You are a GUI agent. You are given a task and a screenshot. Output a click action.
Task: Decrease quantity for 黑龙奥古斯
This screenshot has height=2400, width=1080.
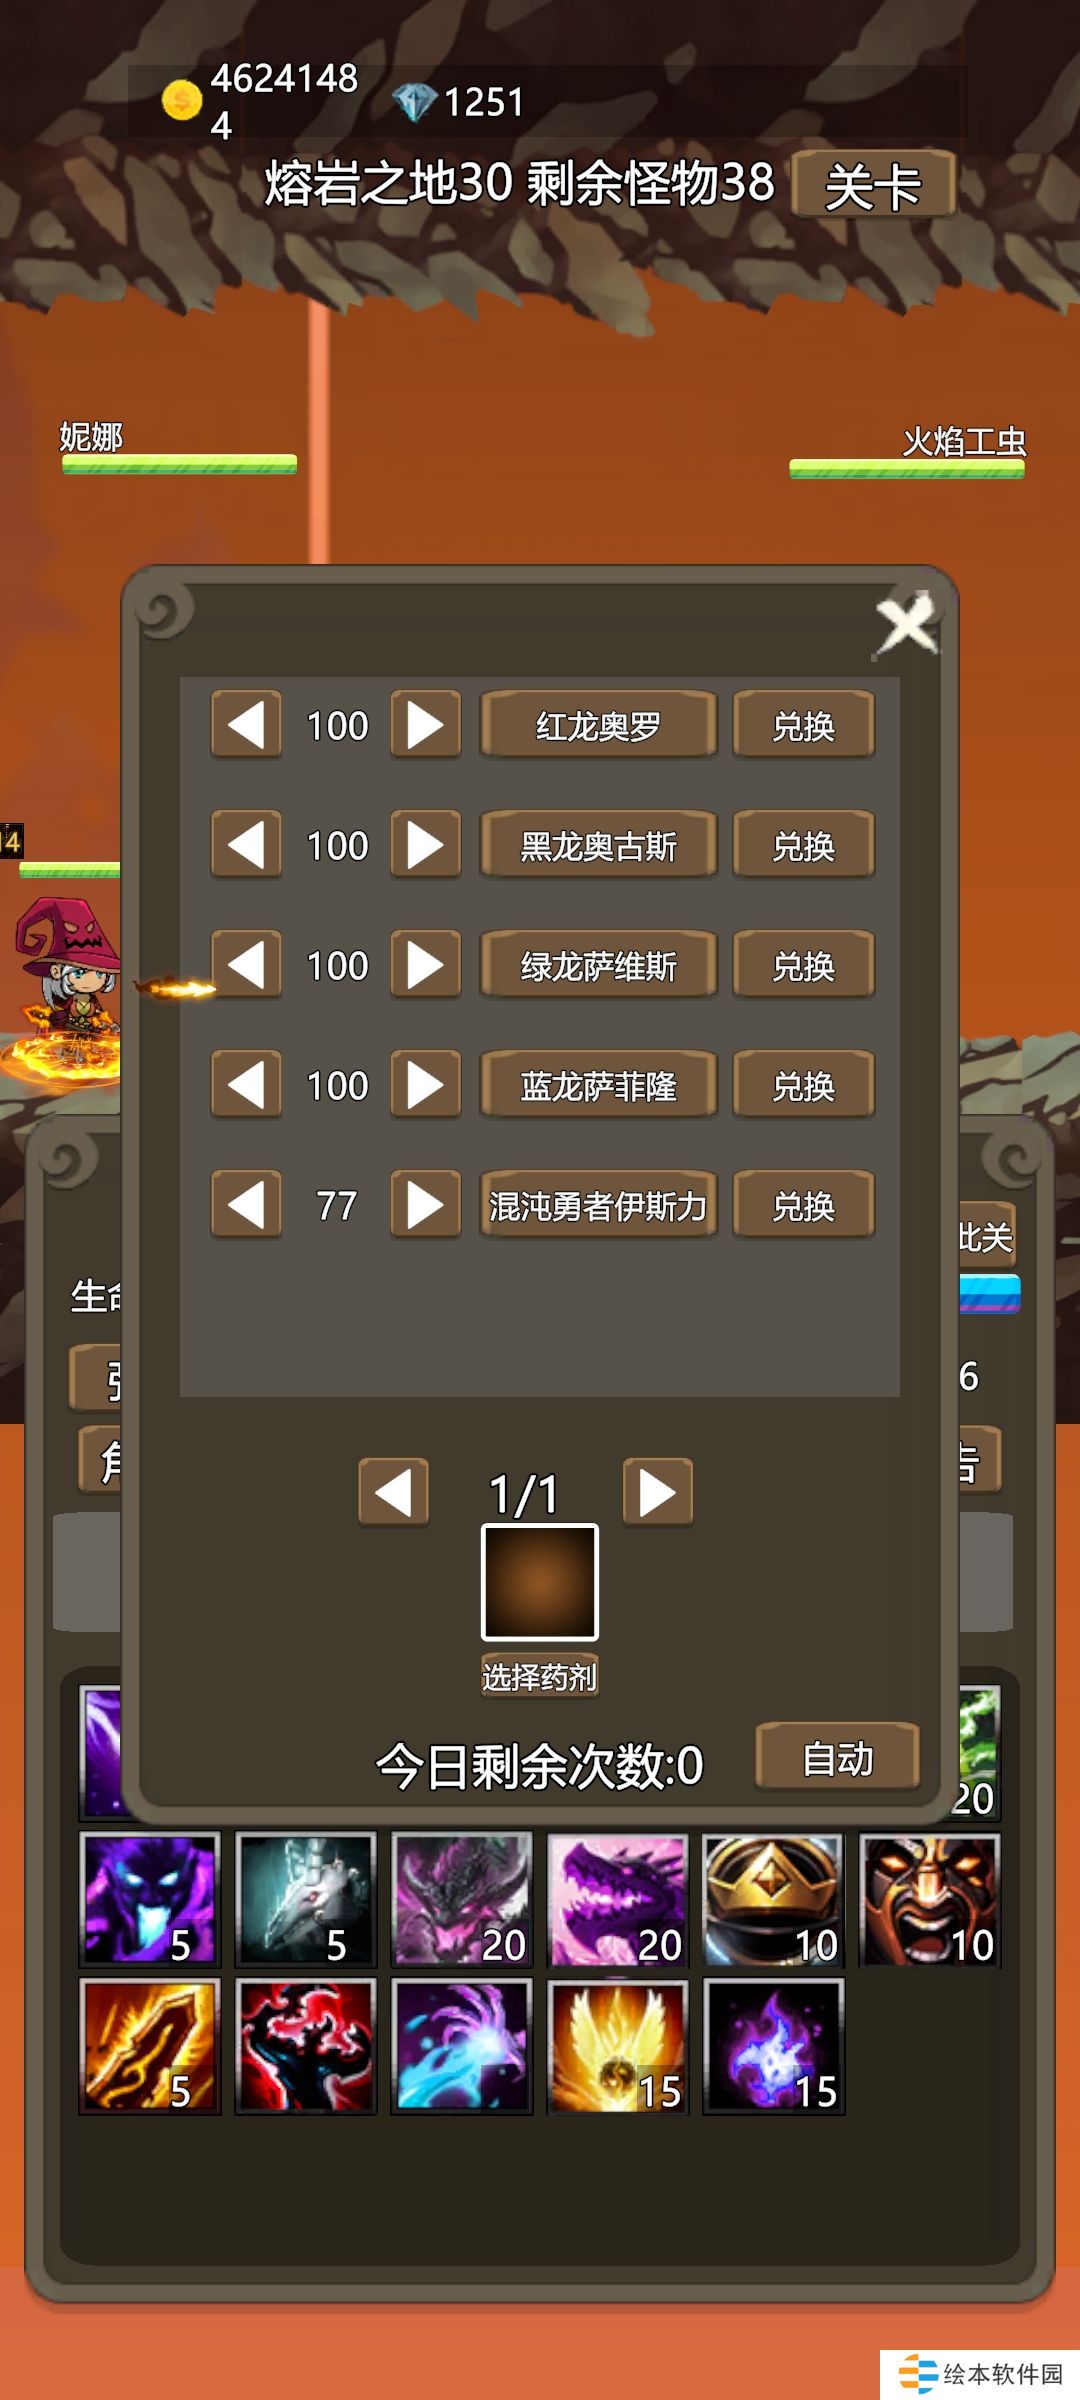[246, 845]
